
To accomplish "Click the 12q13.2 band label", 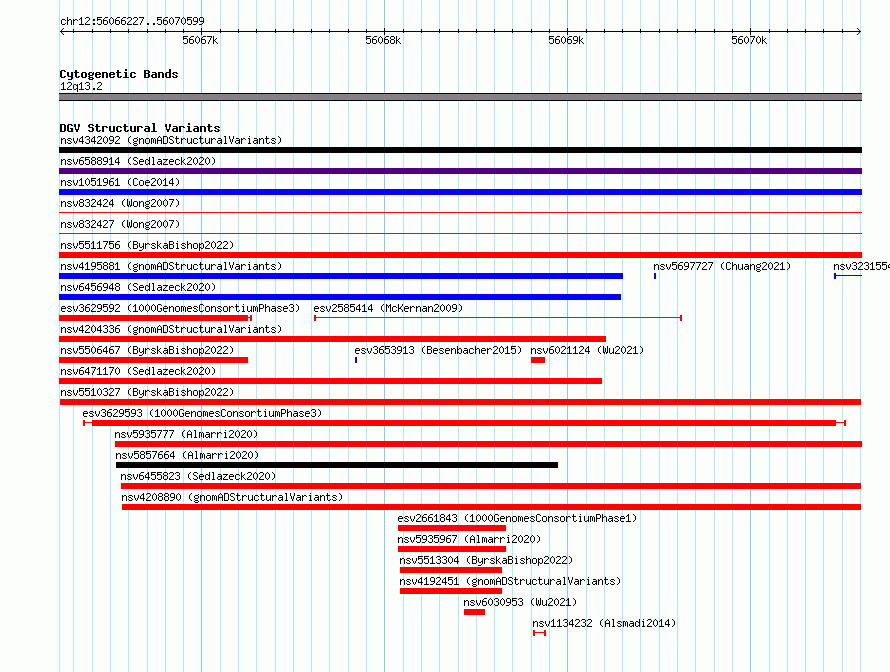I will coord(81,86).
